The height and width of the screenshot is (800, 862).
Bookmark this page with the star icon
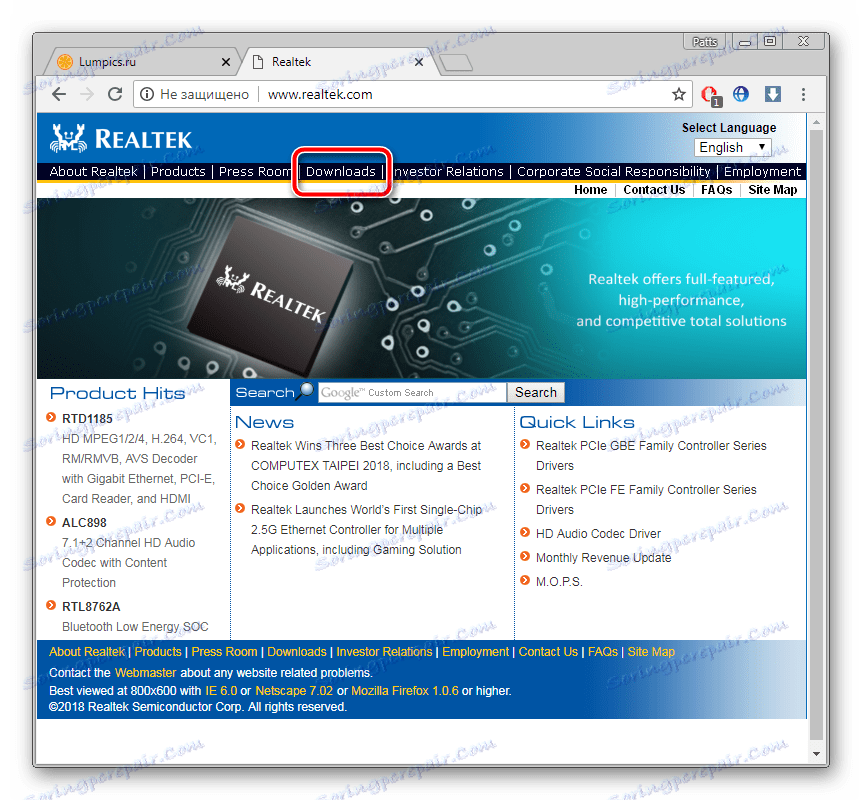tap(678, 95)
